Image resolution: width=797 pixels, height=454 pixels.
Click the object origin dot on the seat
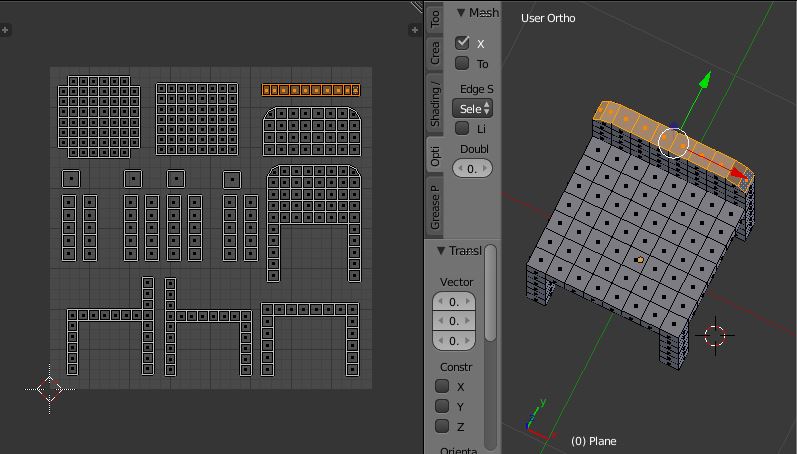640,260
